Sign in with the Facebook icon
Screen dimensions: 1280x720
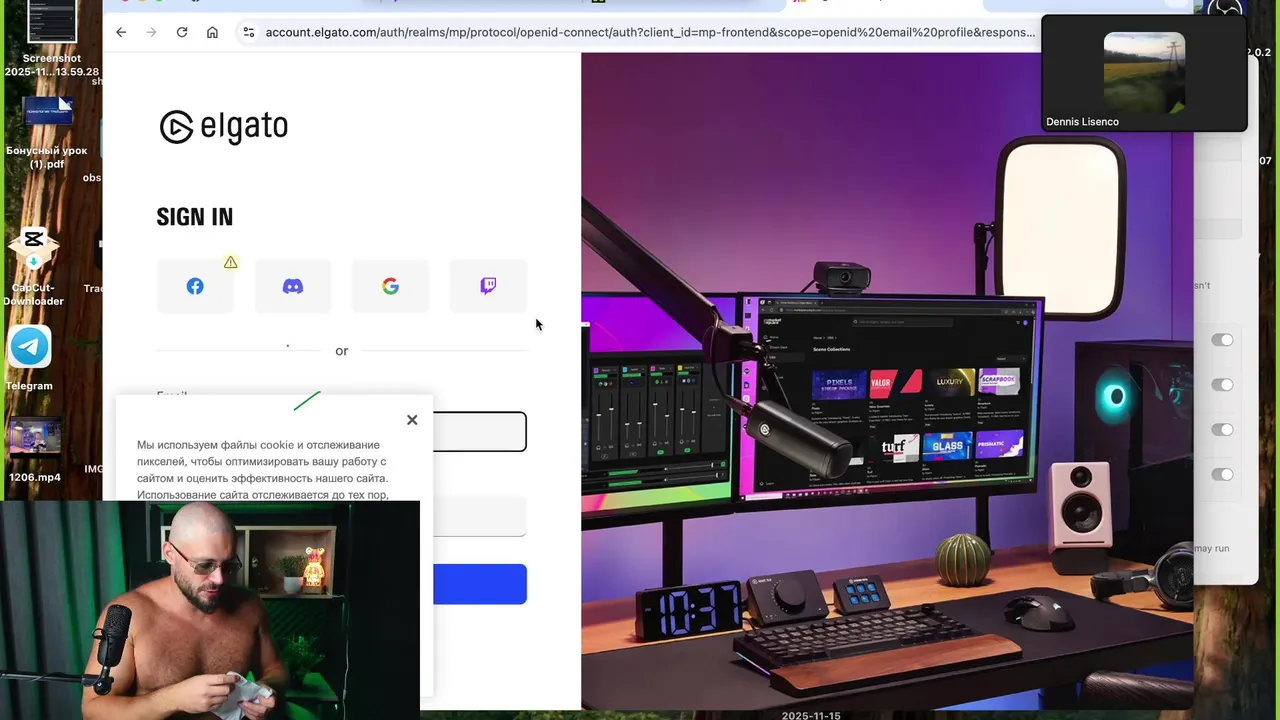pos(195,286)
